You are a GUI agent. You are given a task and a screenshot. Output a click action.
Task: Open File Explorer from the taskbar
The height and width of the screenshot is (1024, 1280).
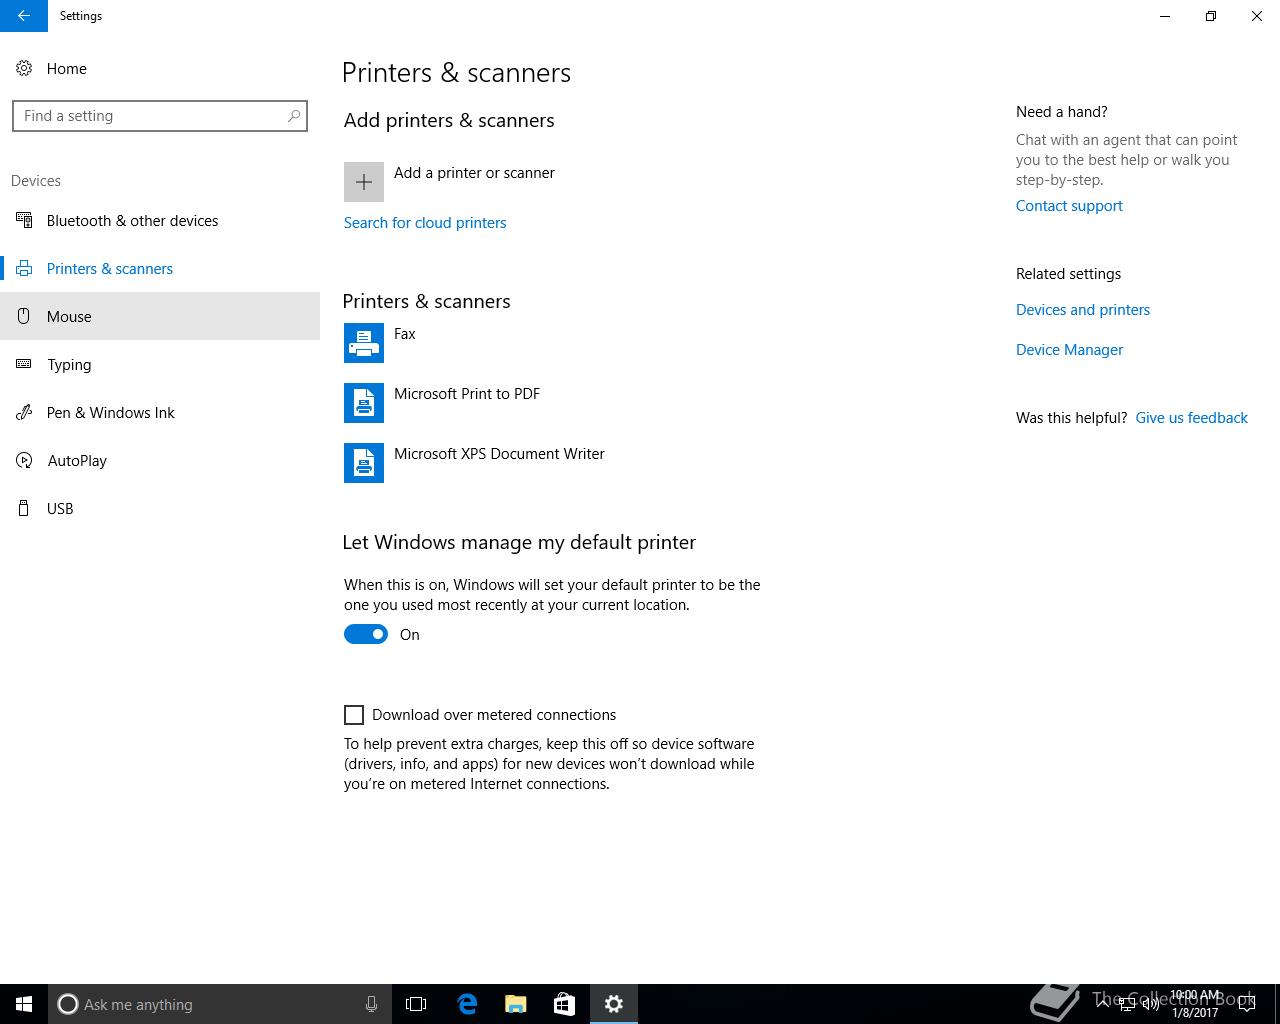(x=516, y=1004)
